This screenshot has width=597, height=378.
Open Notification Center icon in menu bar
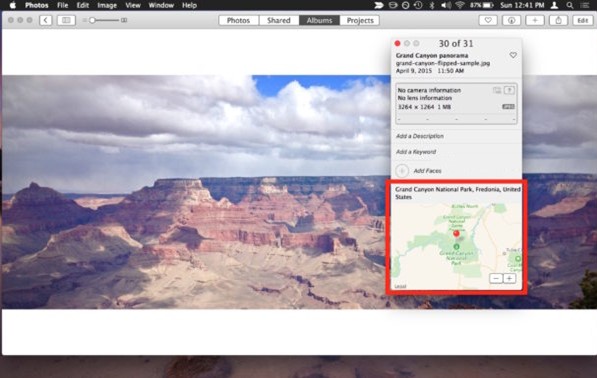tap(584, 5)
